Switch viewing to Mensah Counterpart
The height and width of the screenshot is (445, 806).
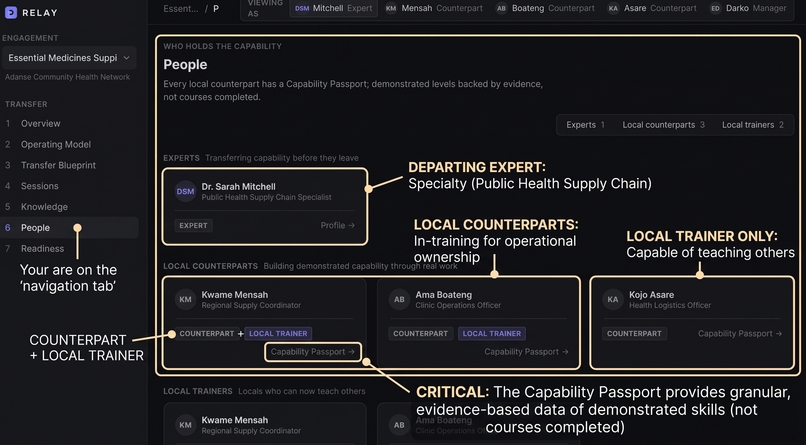pos(434,8)
